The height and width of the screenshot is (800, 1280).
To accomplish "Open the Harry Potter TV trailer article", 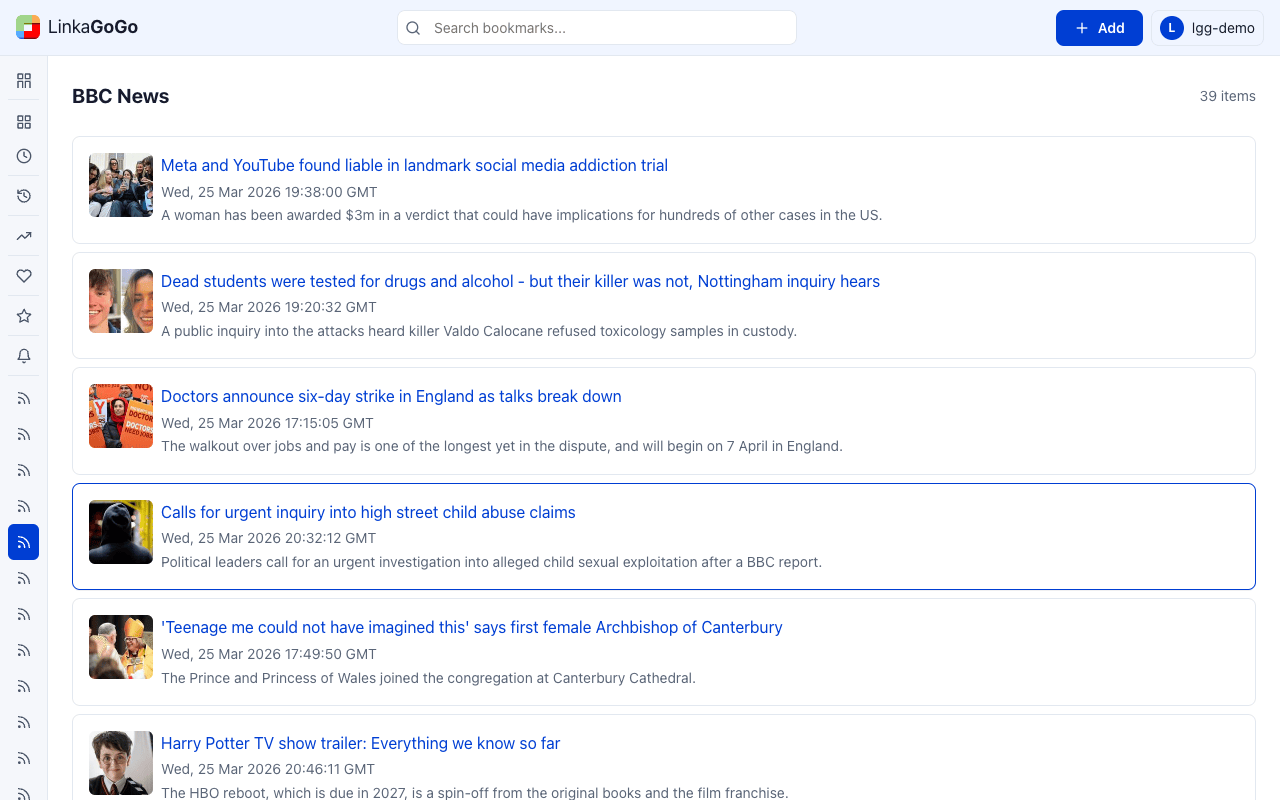I will click(360, 743).
